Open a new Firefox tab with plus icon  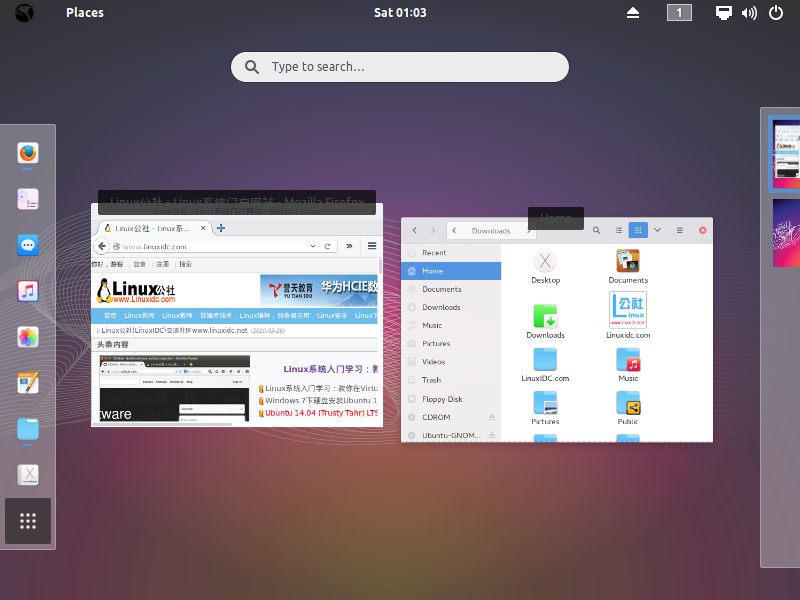click(220, 227)
